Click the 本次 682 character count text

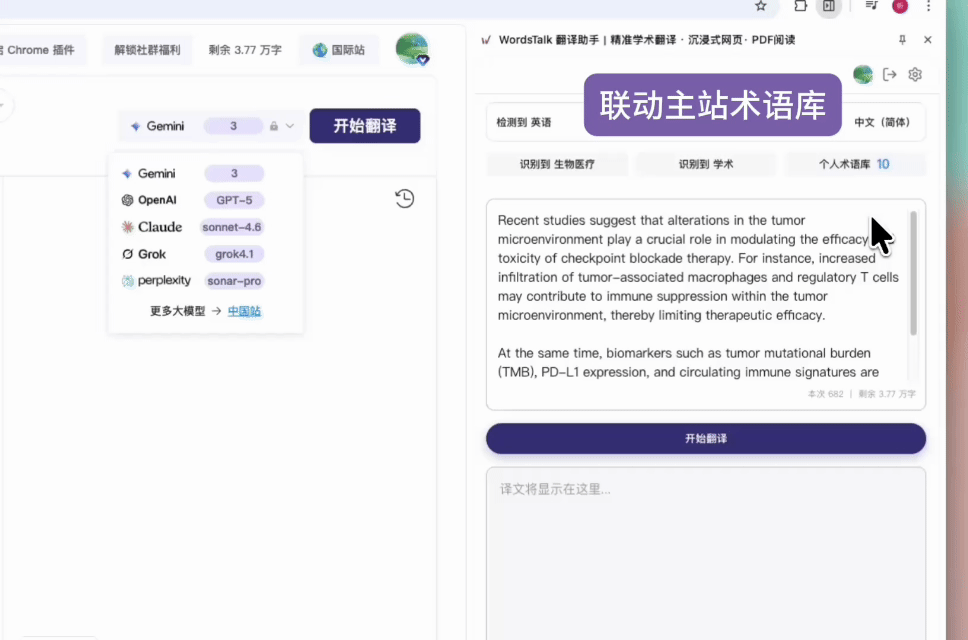click(x=825, y=394)
